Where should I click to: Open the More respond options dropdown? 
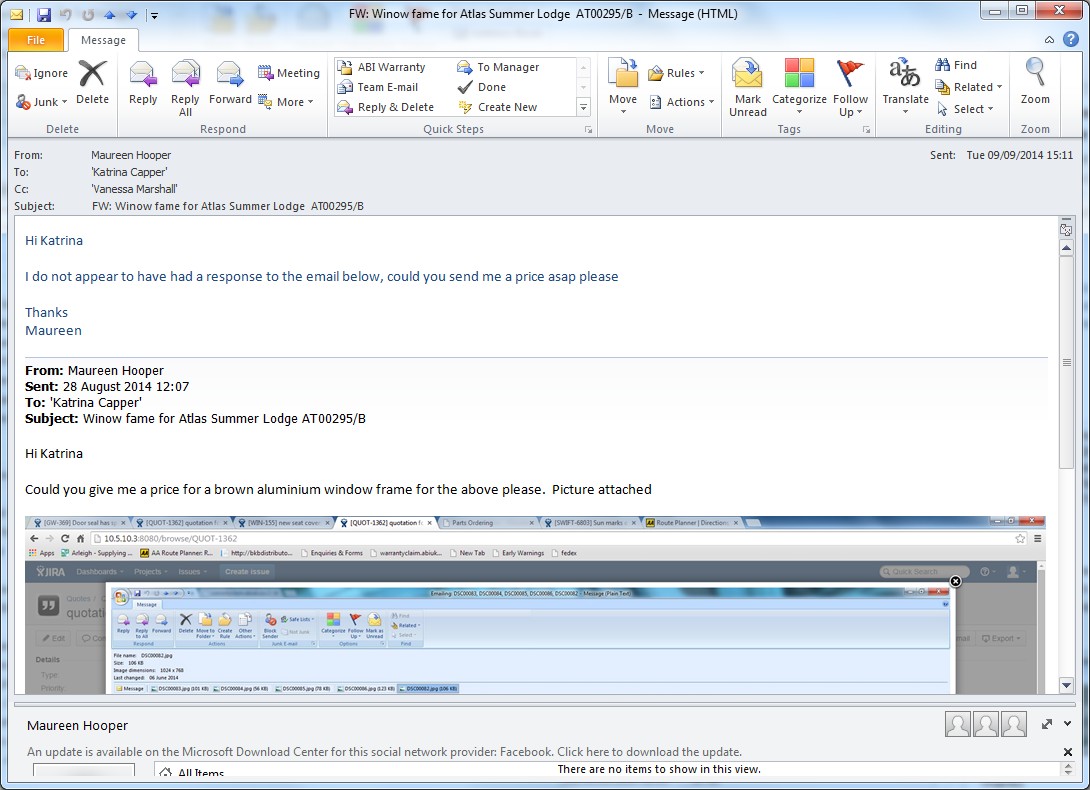286,102
